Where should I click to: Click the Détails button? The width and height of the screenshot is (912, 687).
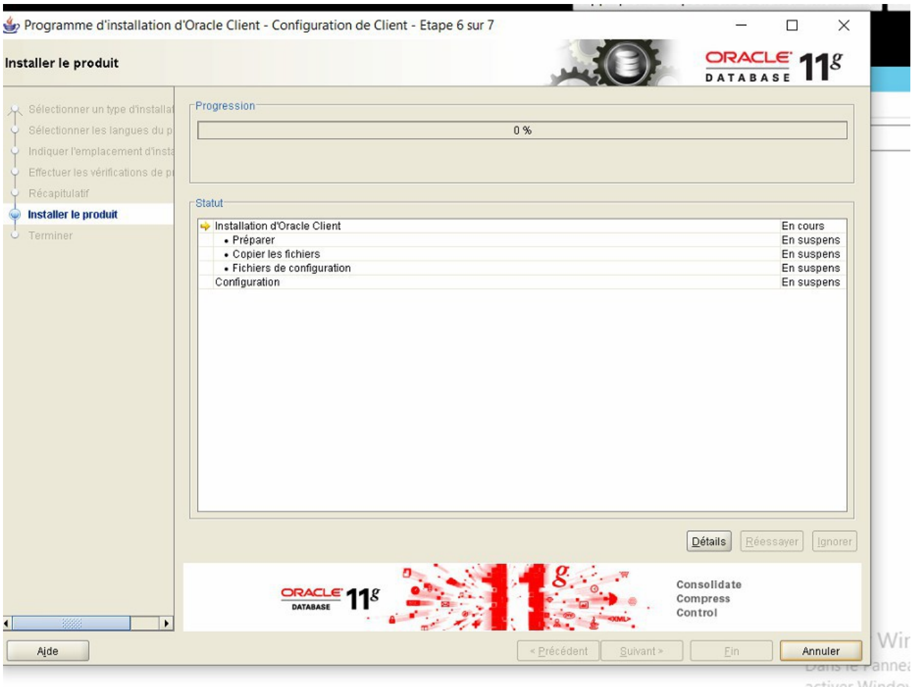(x=708, y=542)
